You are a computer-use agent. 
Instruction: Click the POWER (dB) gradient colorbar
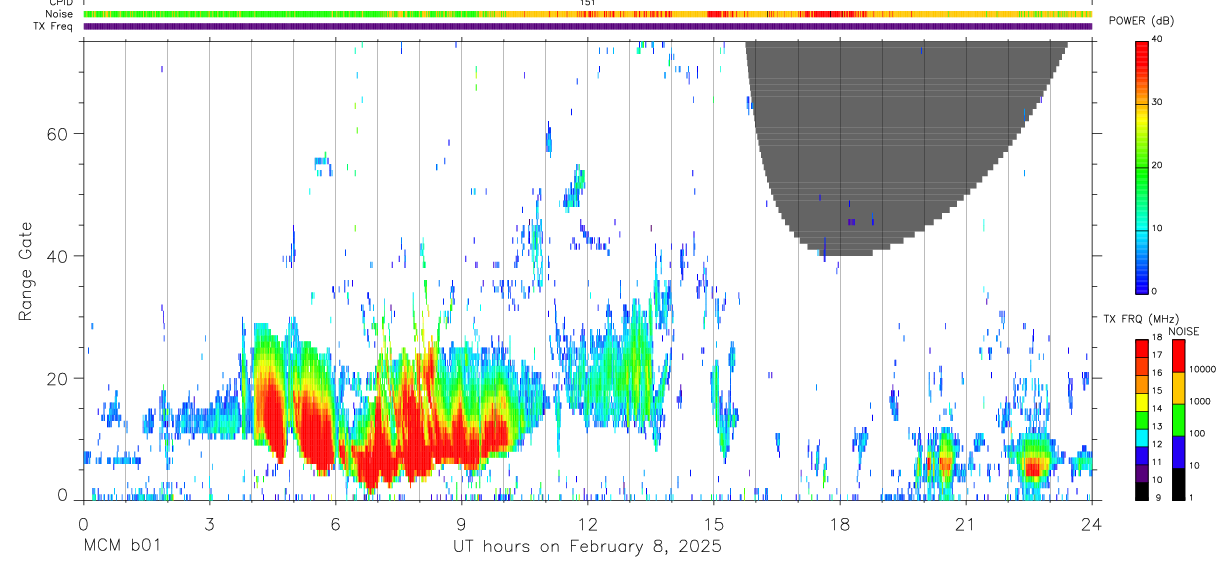[1141, 166]
